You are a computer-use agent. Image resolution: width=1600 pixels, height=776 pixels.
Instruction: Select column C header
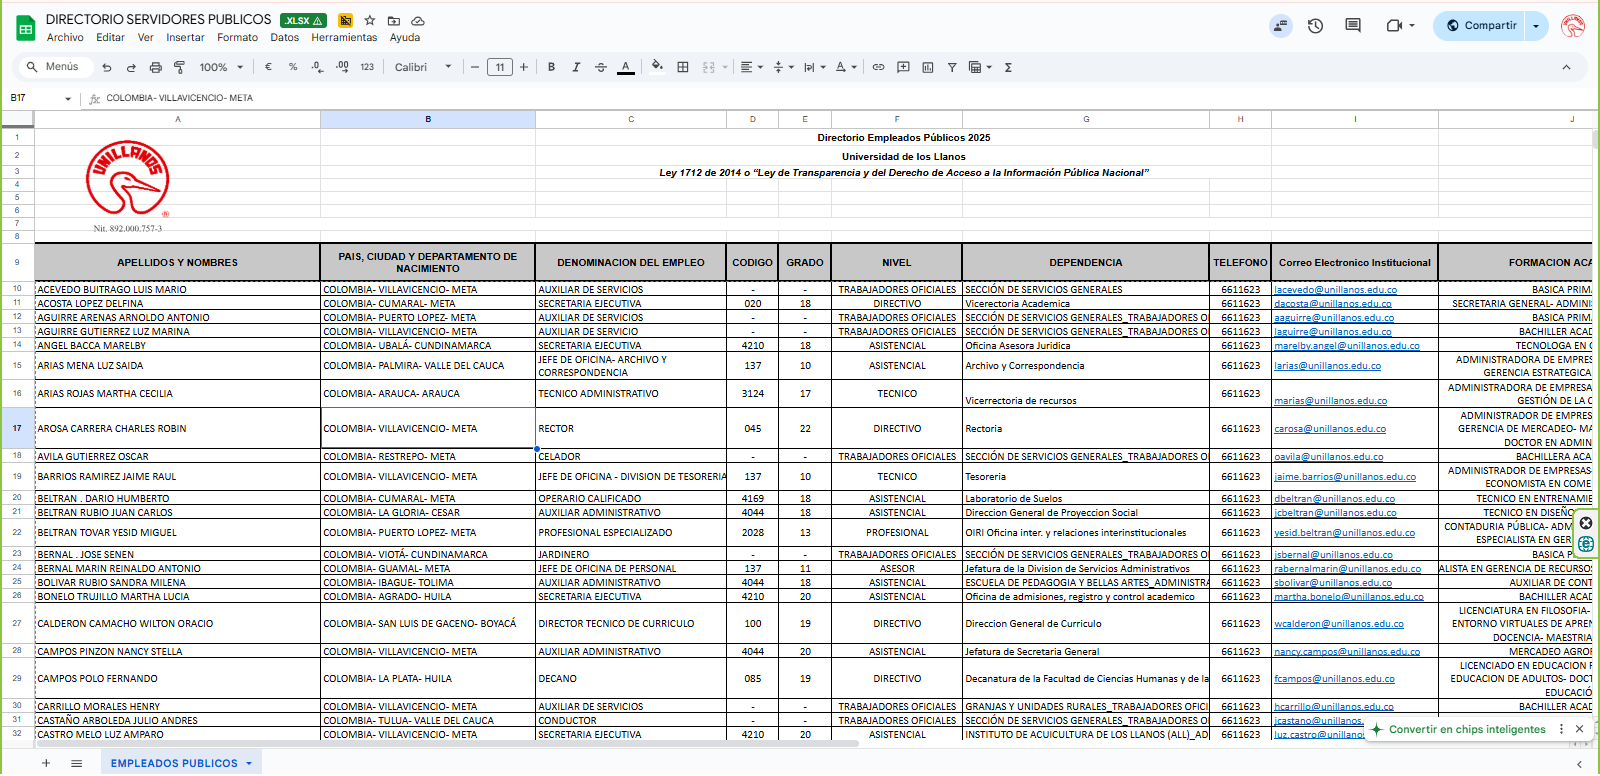pos(631,119)
